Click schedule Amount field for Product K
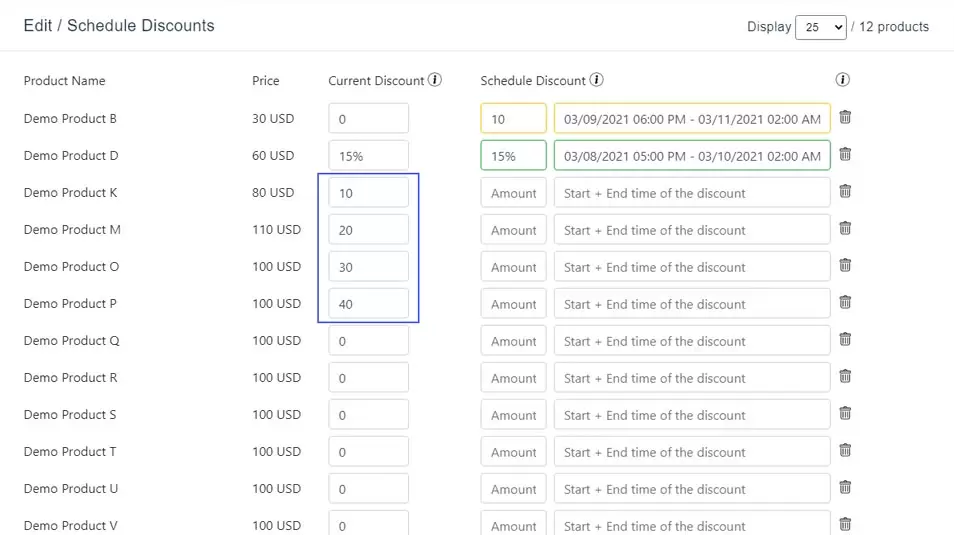 point(514,193)
